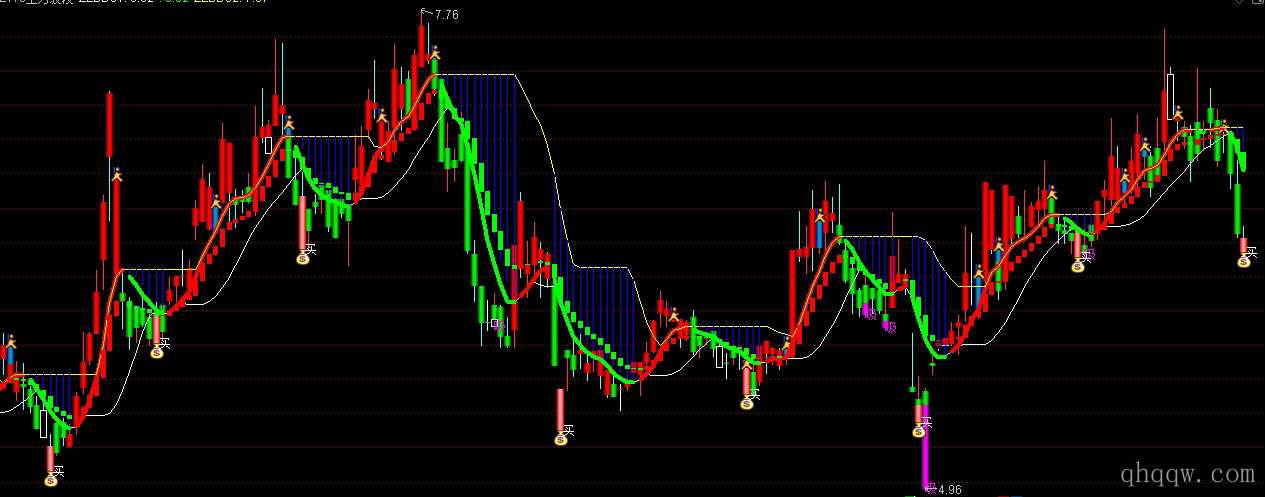Click the 7.76 high price label
This screenshot has height=497, width=1265.
tap(446, 15)
